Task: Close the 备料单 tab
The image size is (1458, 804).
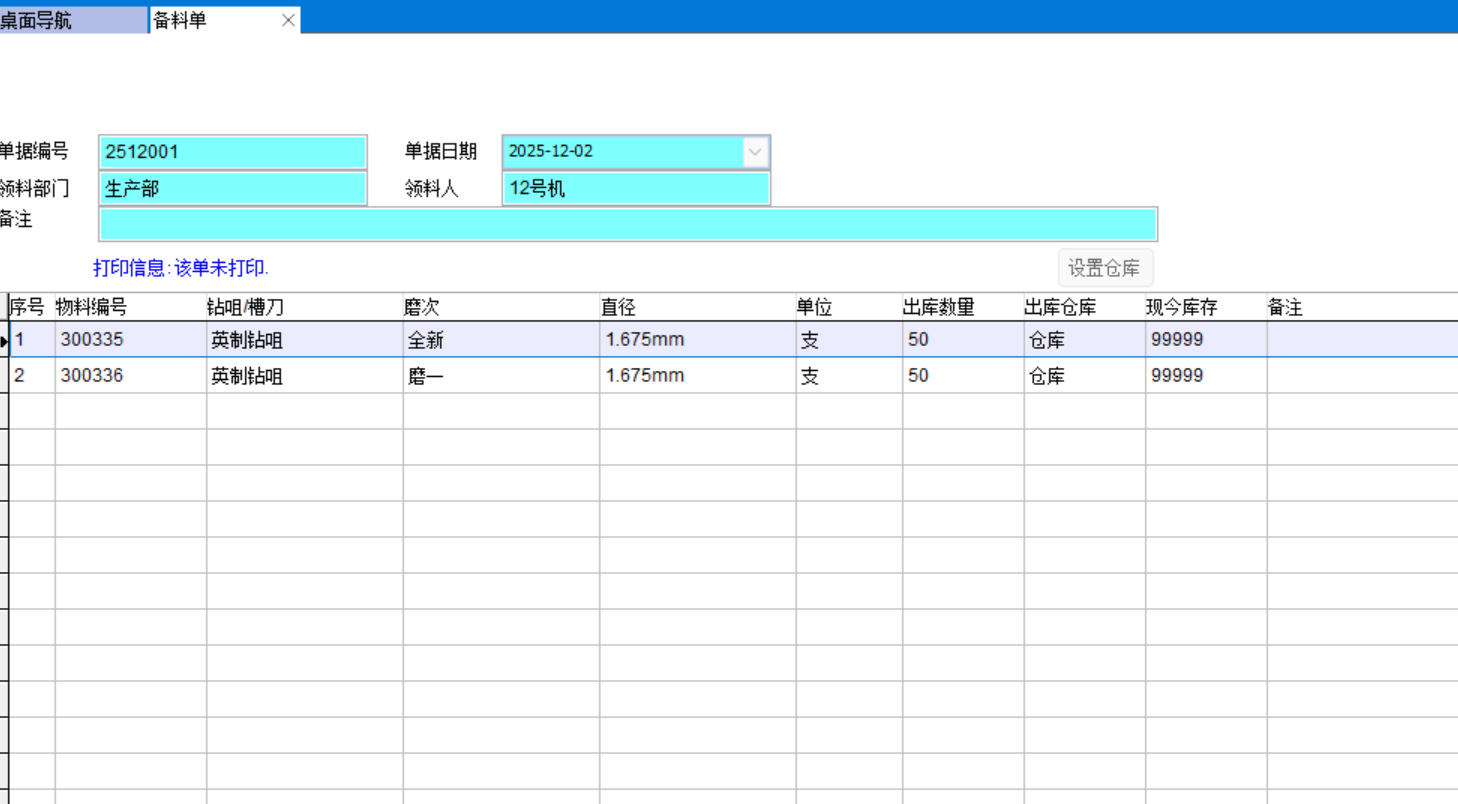Action: click(x=288, y=20)
